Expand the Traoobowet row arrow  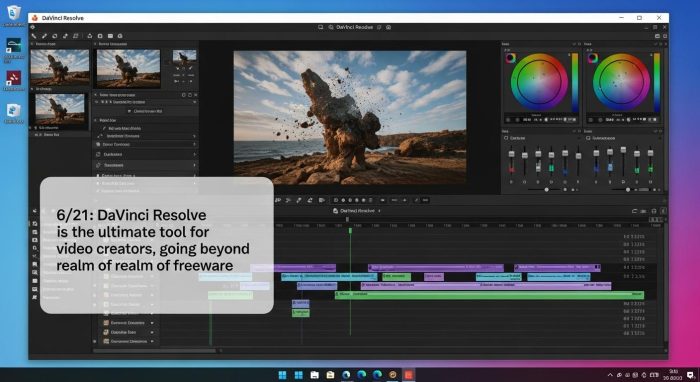194,165
